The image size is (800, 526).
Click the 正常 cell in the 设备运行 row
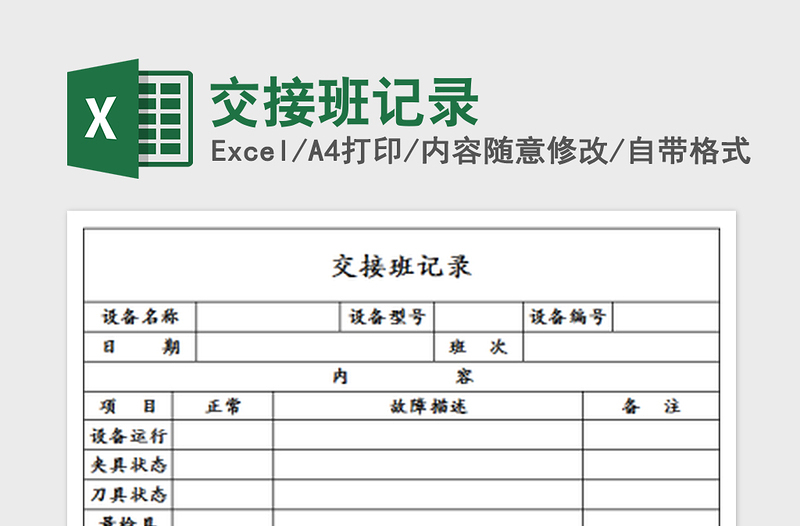click(x=223, y=435)
